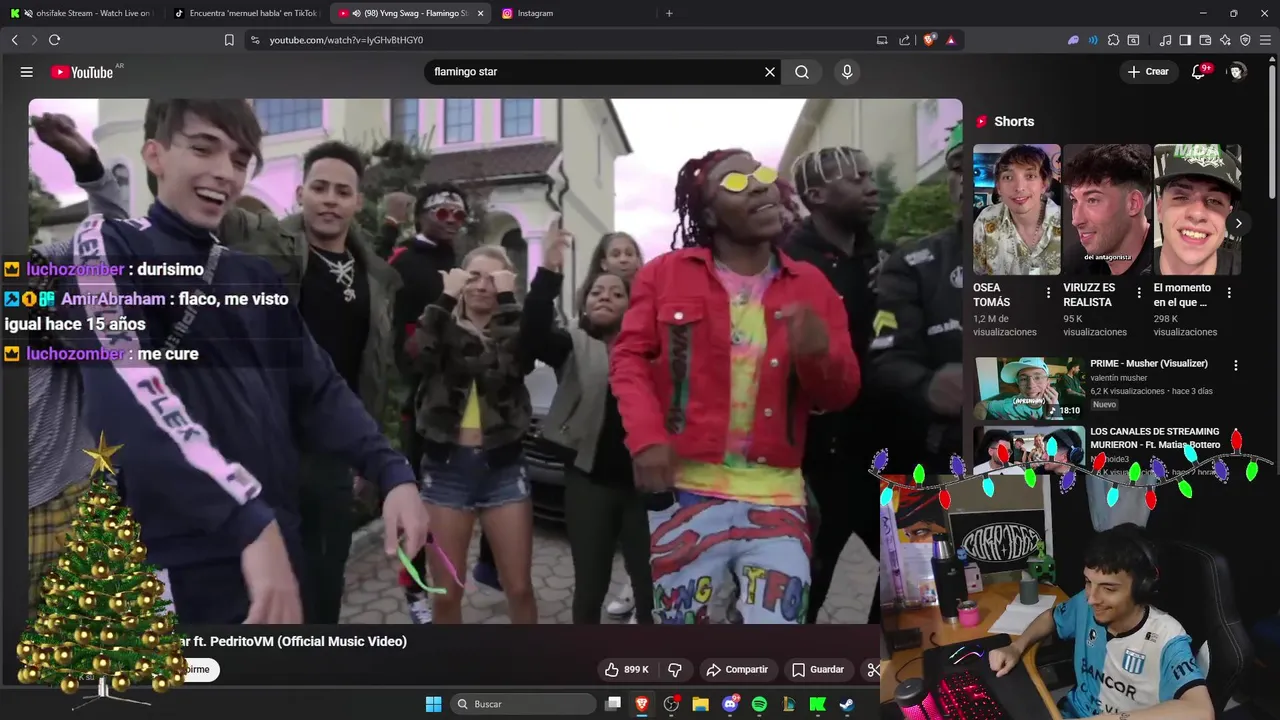This screenshot has height=720, width=1280.
Task: Open Task View on the taskbar
Action: (613, 704)
